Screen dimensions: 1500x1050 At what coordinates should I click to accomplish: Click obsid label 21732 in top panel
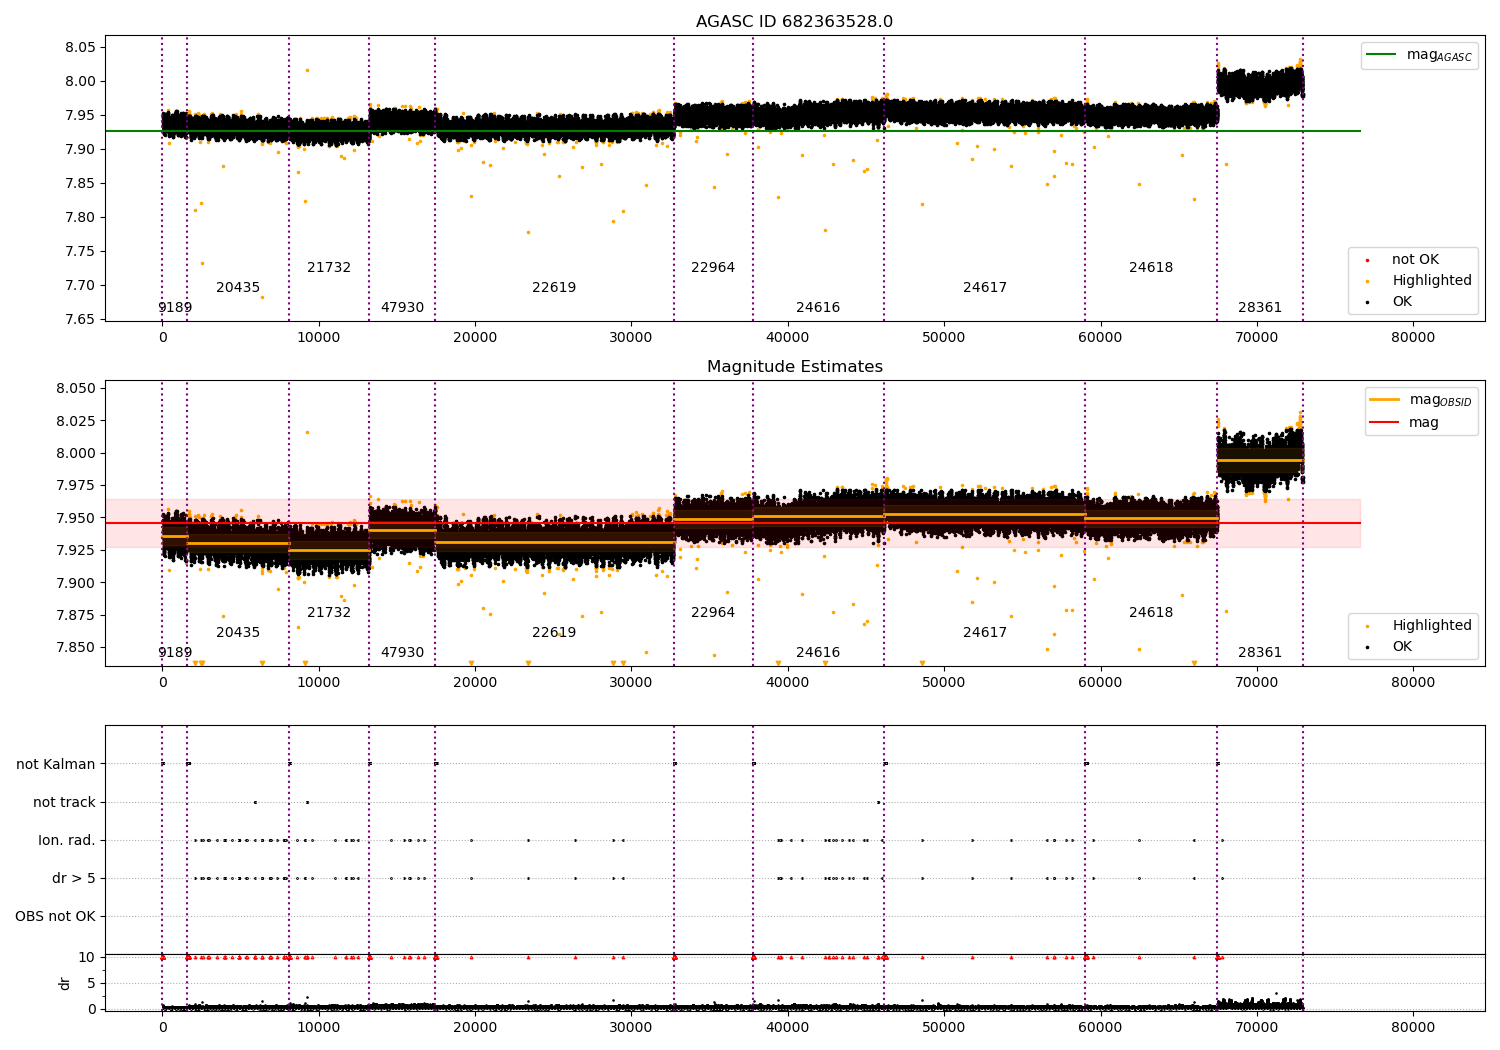point(329,268)
